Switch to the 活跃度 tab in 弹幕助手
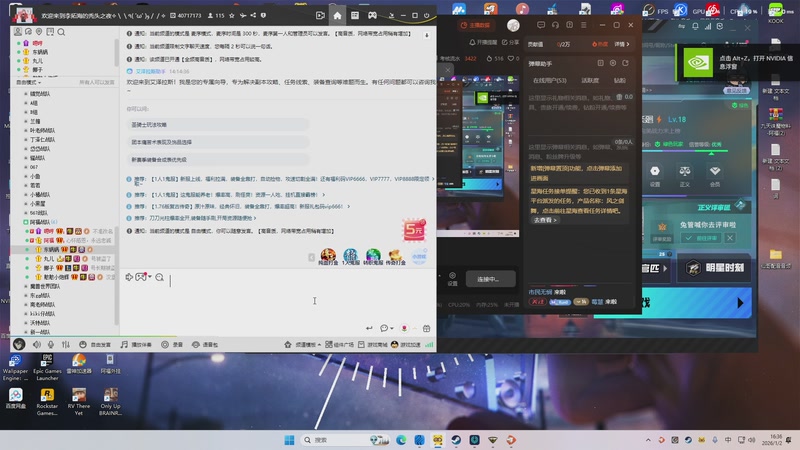This screenshot has width=800, height=450. point(590,81)
